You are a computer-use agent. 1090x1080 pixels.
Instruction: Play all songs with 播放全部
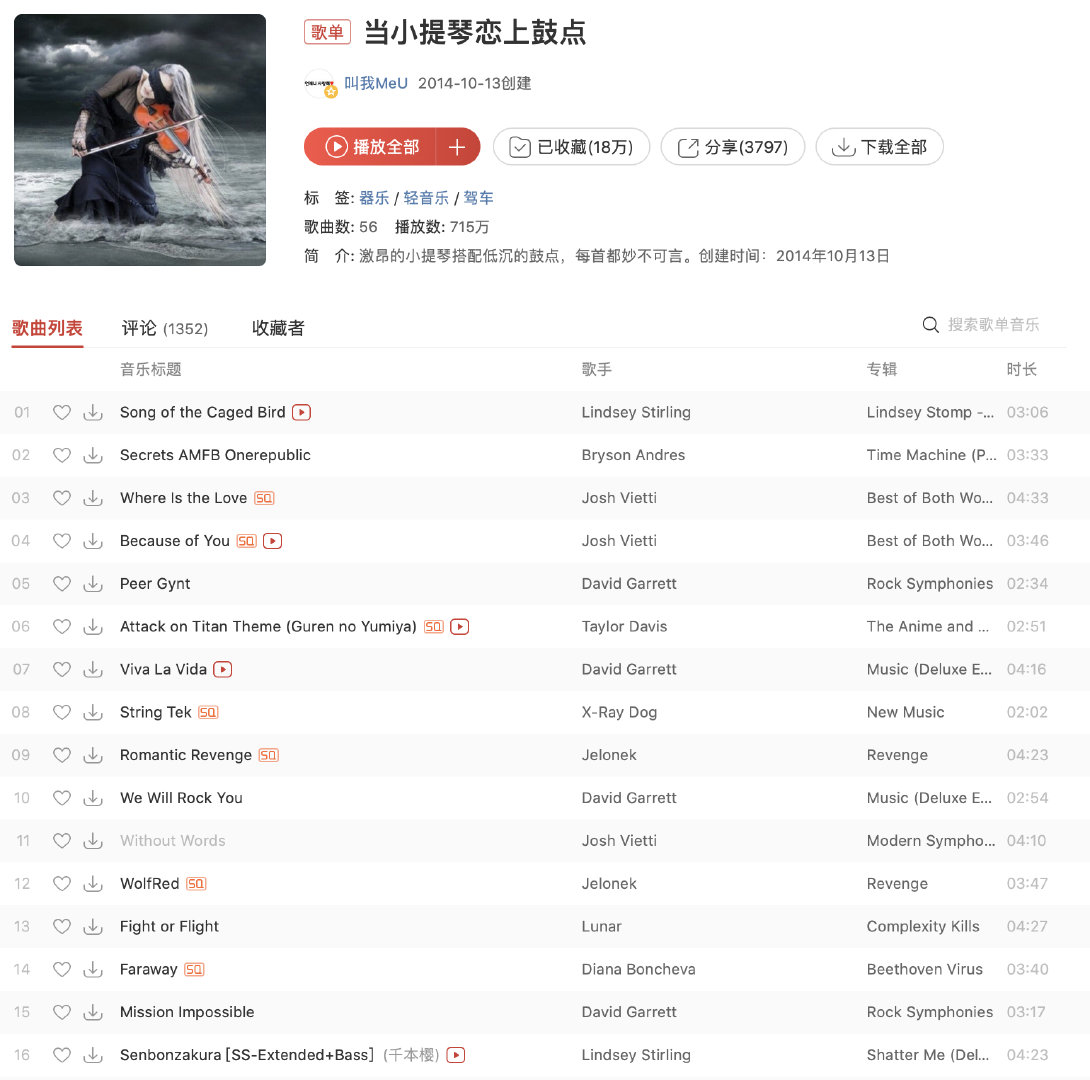pyautogui.click(x=371, y=147)
